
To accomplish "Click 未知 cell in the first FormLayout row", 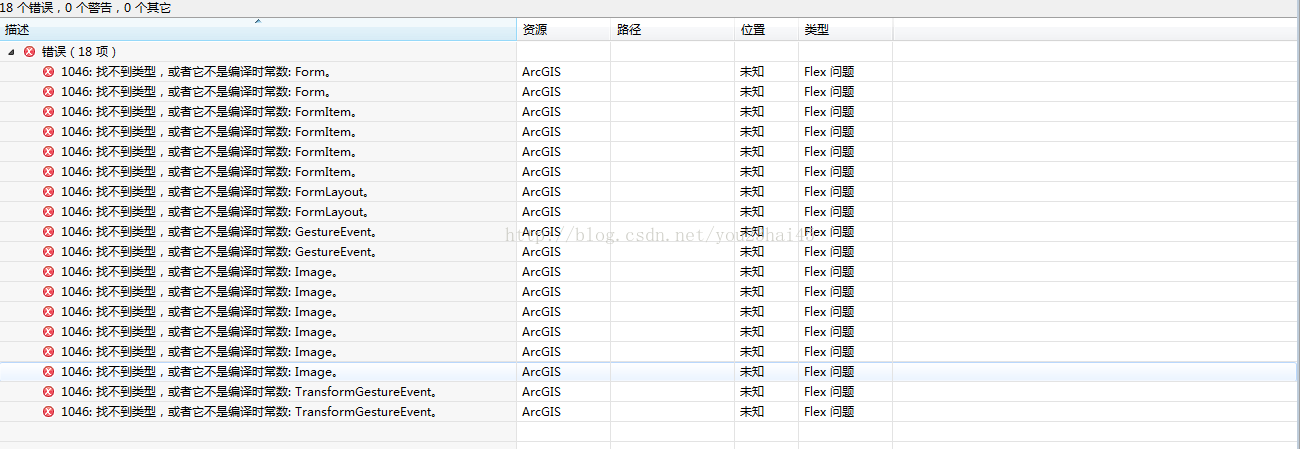I will [752, 191].
